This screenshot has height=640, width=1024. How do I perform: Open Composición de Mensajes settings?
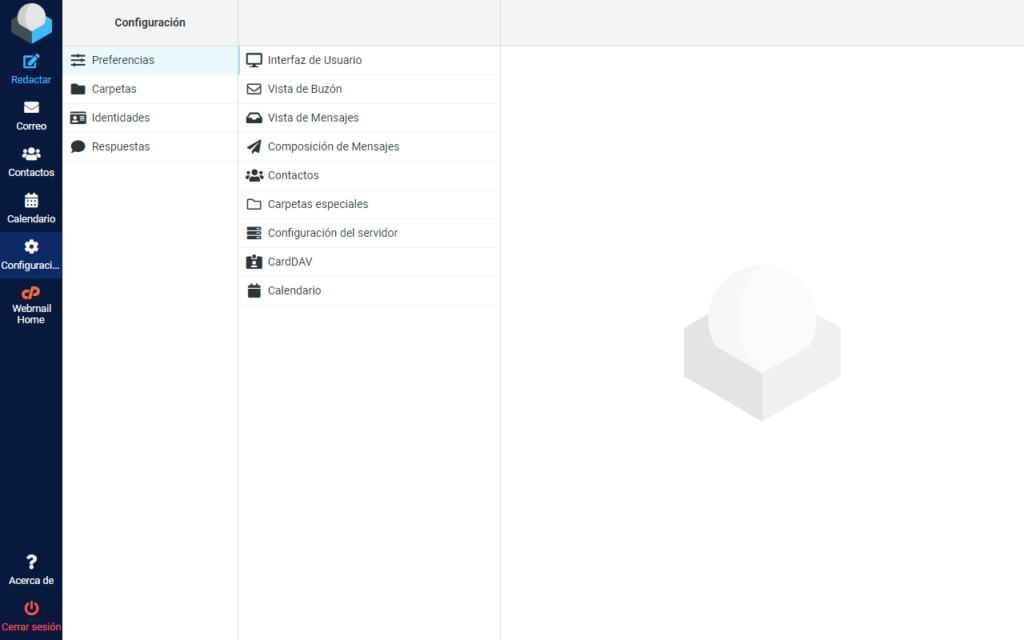333,147
